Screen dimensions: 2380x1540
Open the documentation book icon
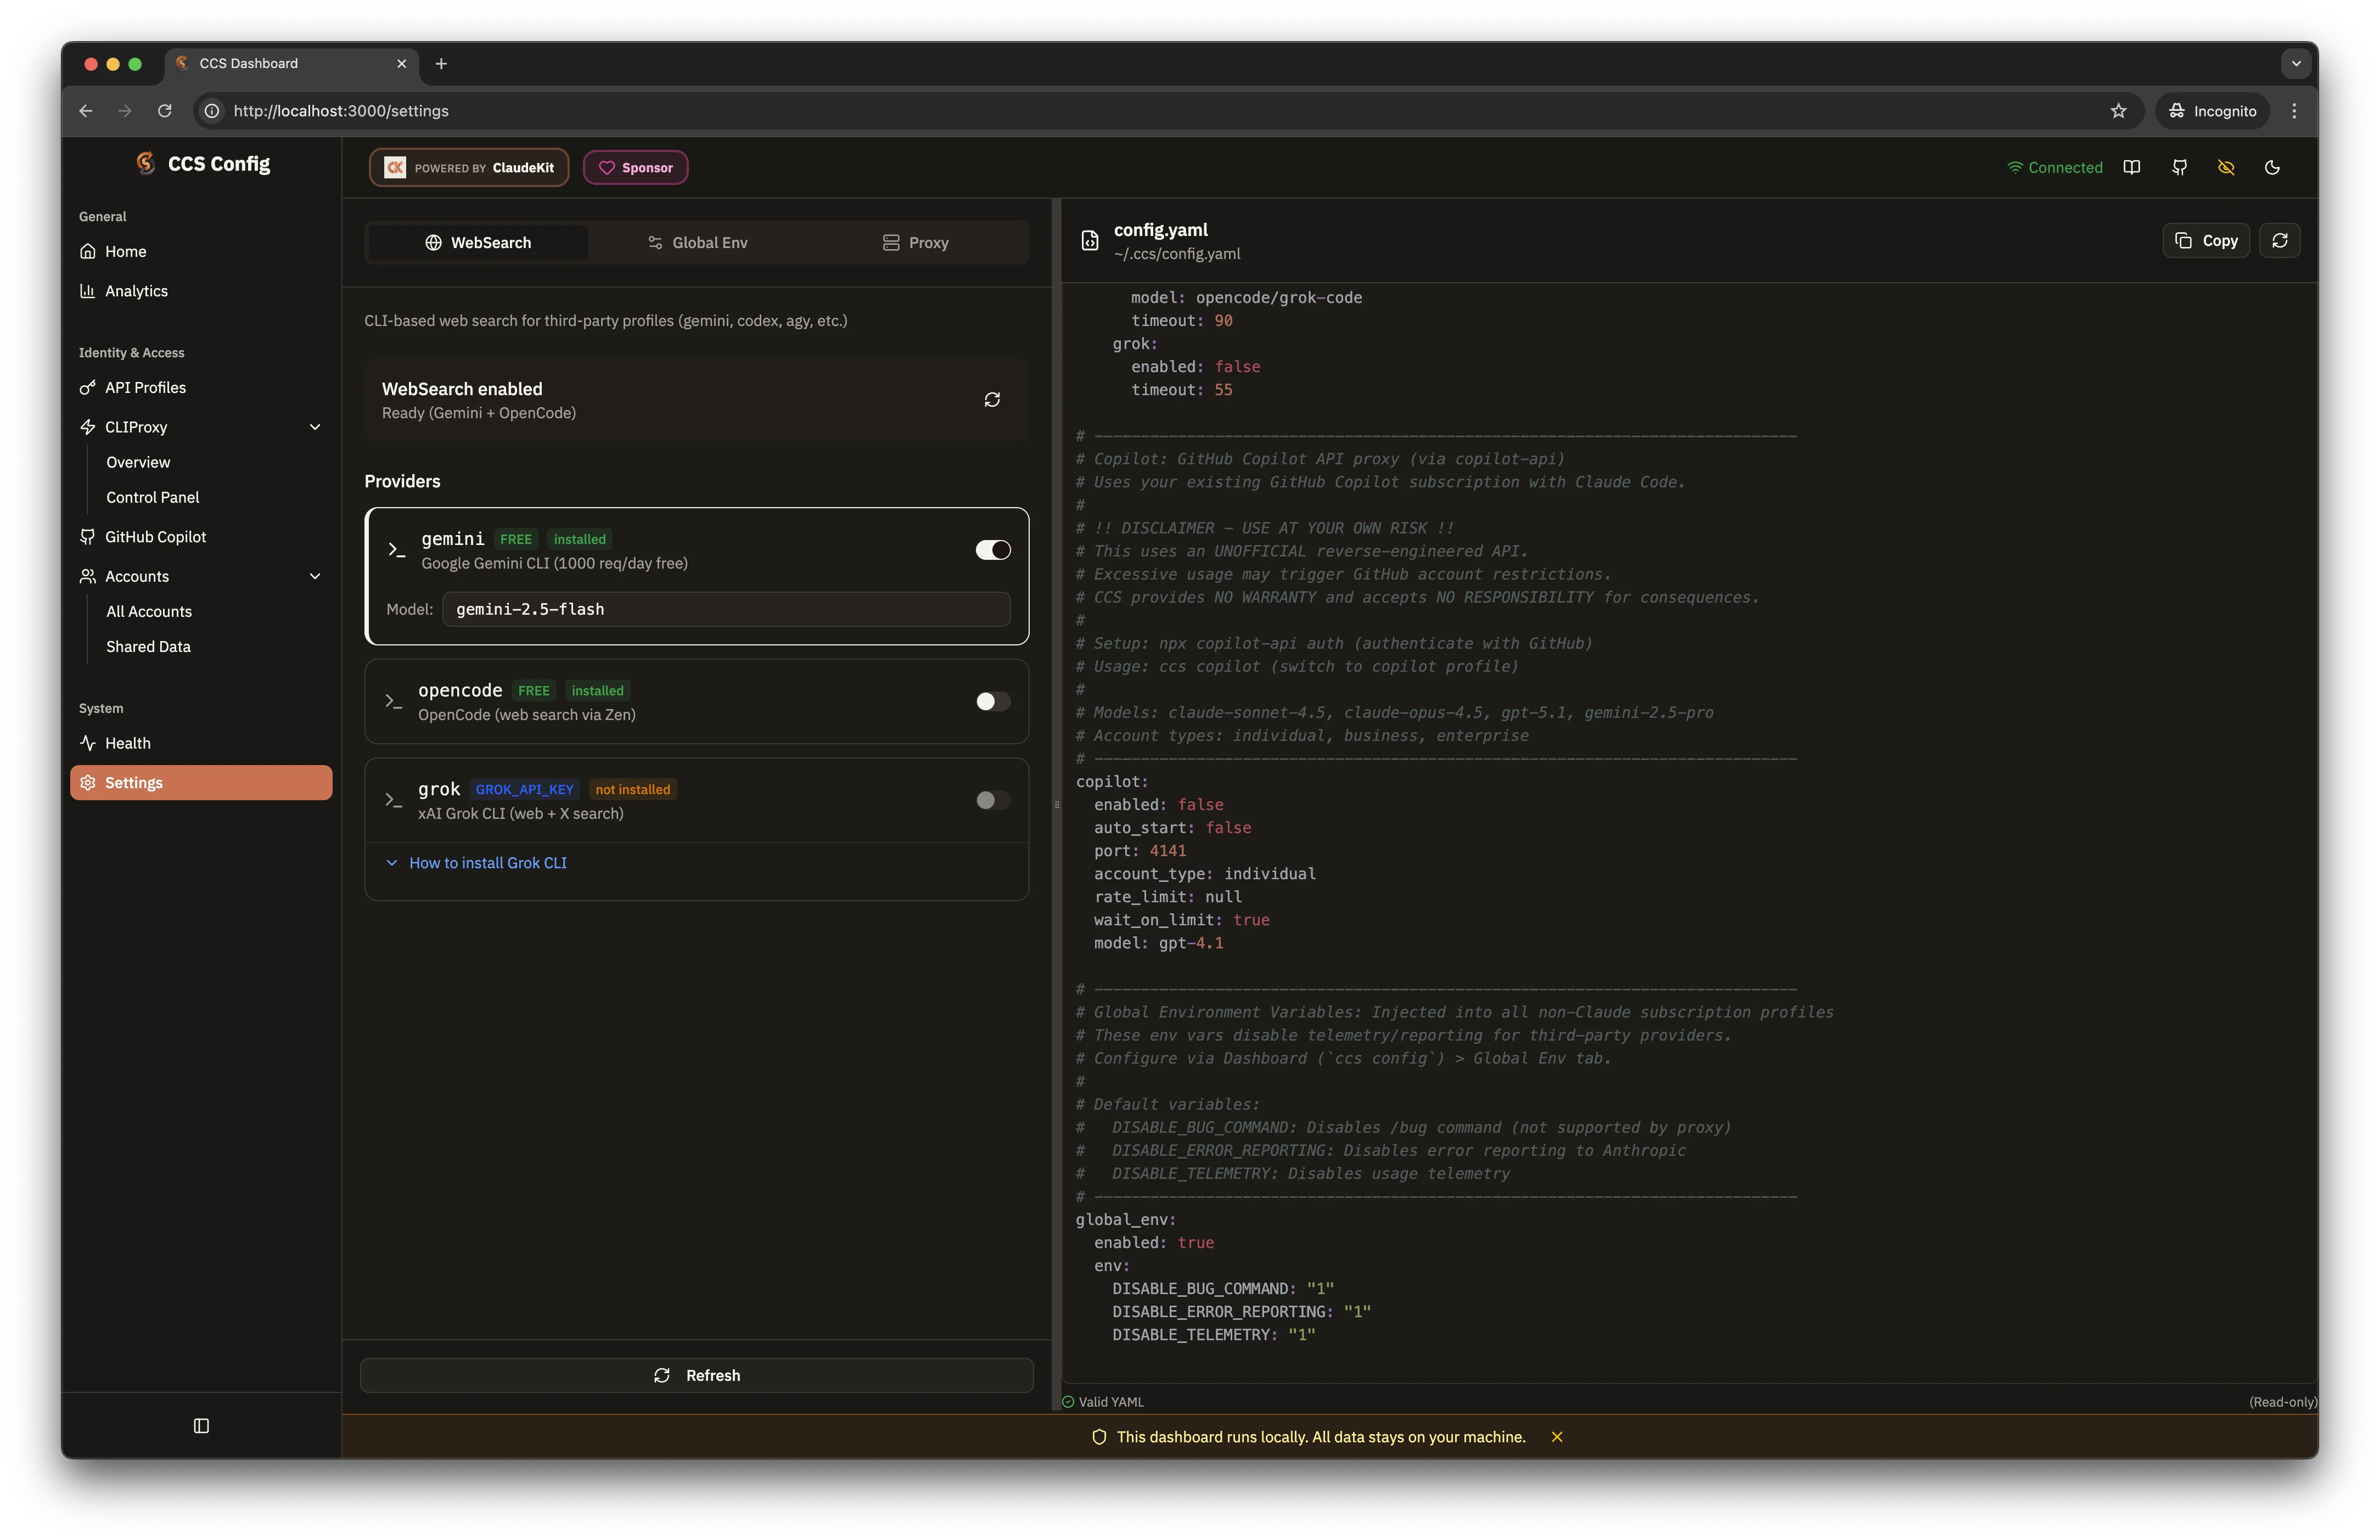coord(2132,167)
